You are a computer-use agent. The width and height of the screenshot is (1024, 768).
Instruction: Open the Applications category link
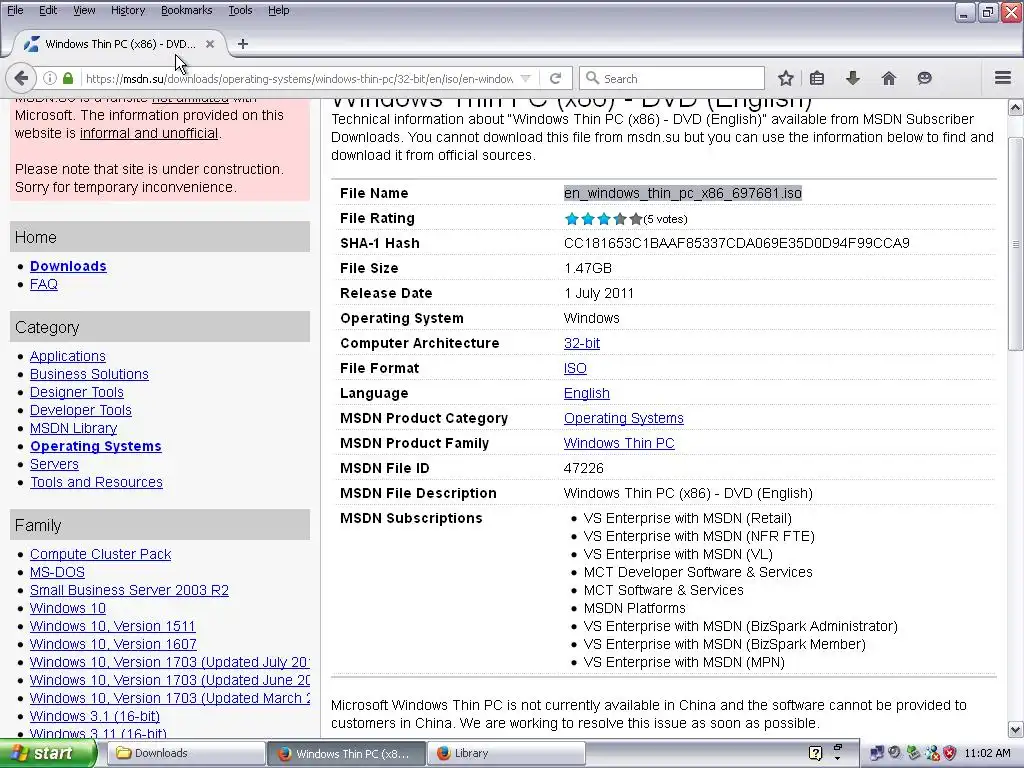click(68, 356)
